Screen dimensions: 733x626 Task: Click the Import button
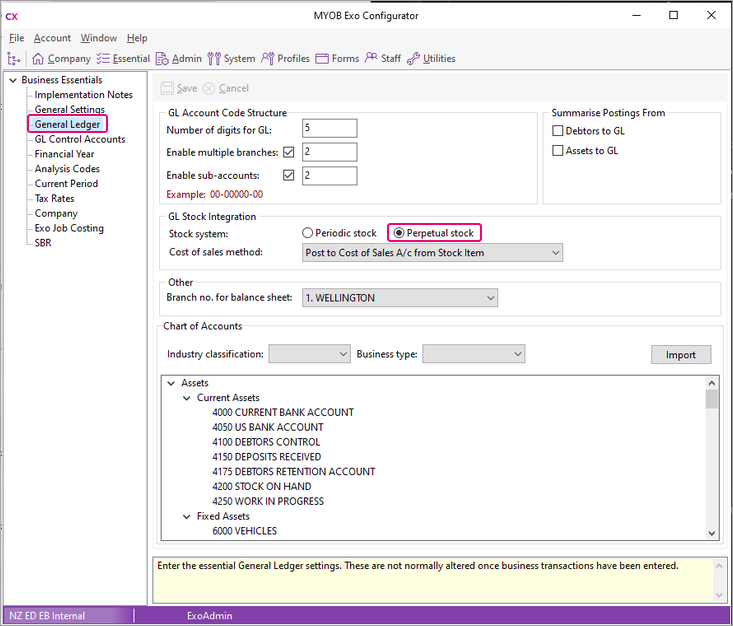680,355
